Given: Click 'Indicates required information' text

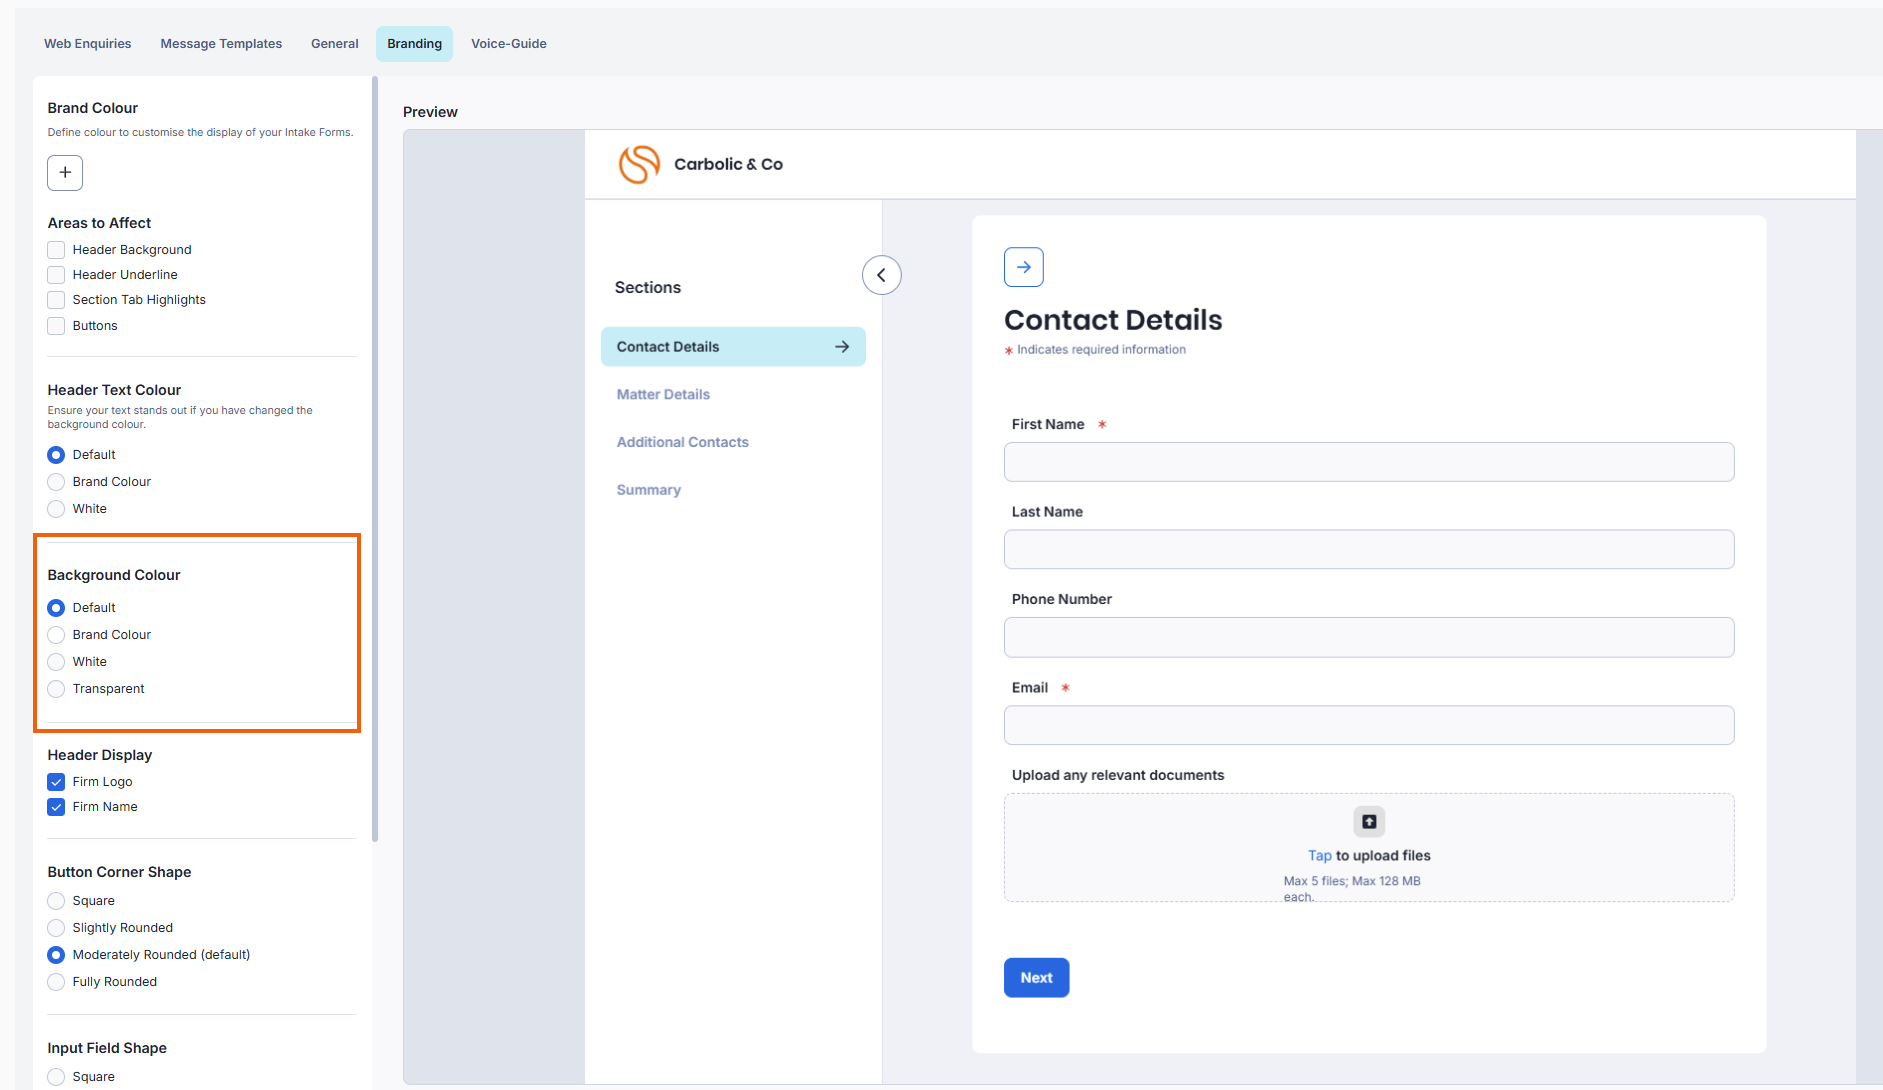Looking at the screenshot, I should click(x=1101, y=350).
